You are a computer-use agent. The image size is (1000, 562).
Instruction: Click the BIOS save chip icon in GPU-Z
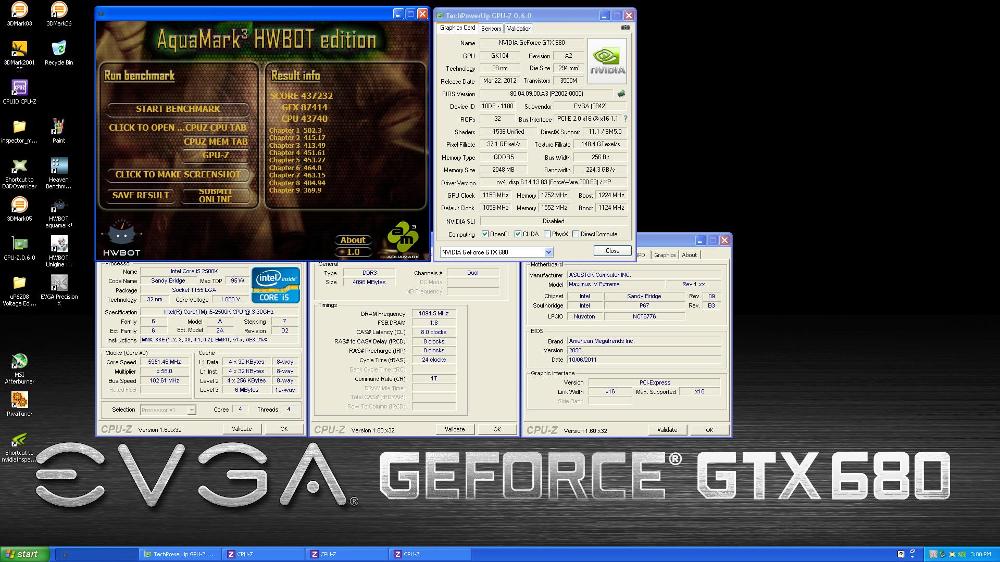click(x=621, y=94)
